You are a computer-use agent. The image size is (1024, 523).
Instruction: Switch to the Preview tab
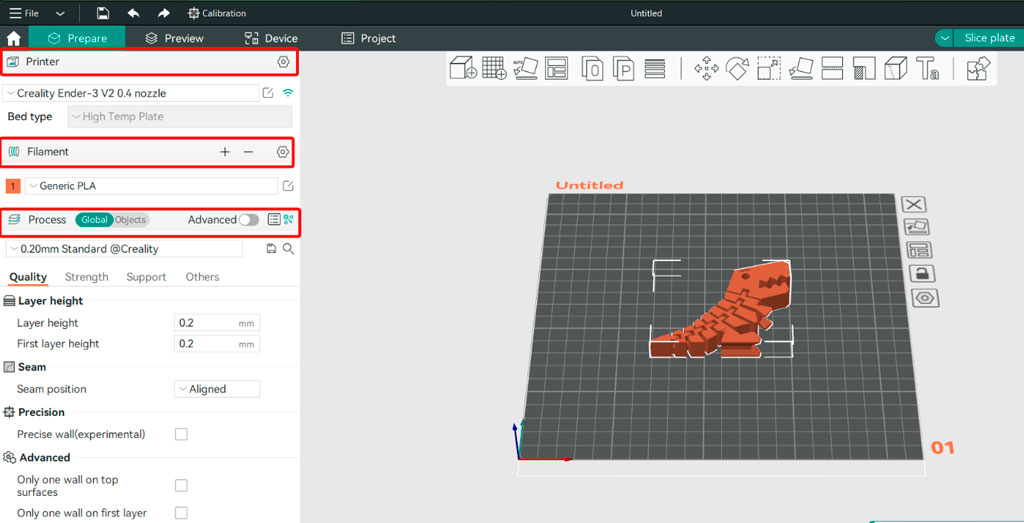coord(174,39)
